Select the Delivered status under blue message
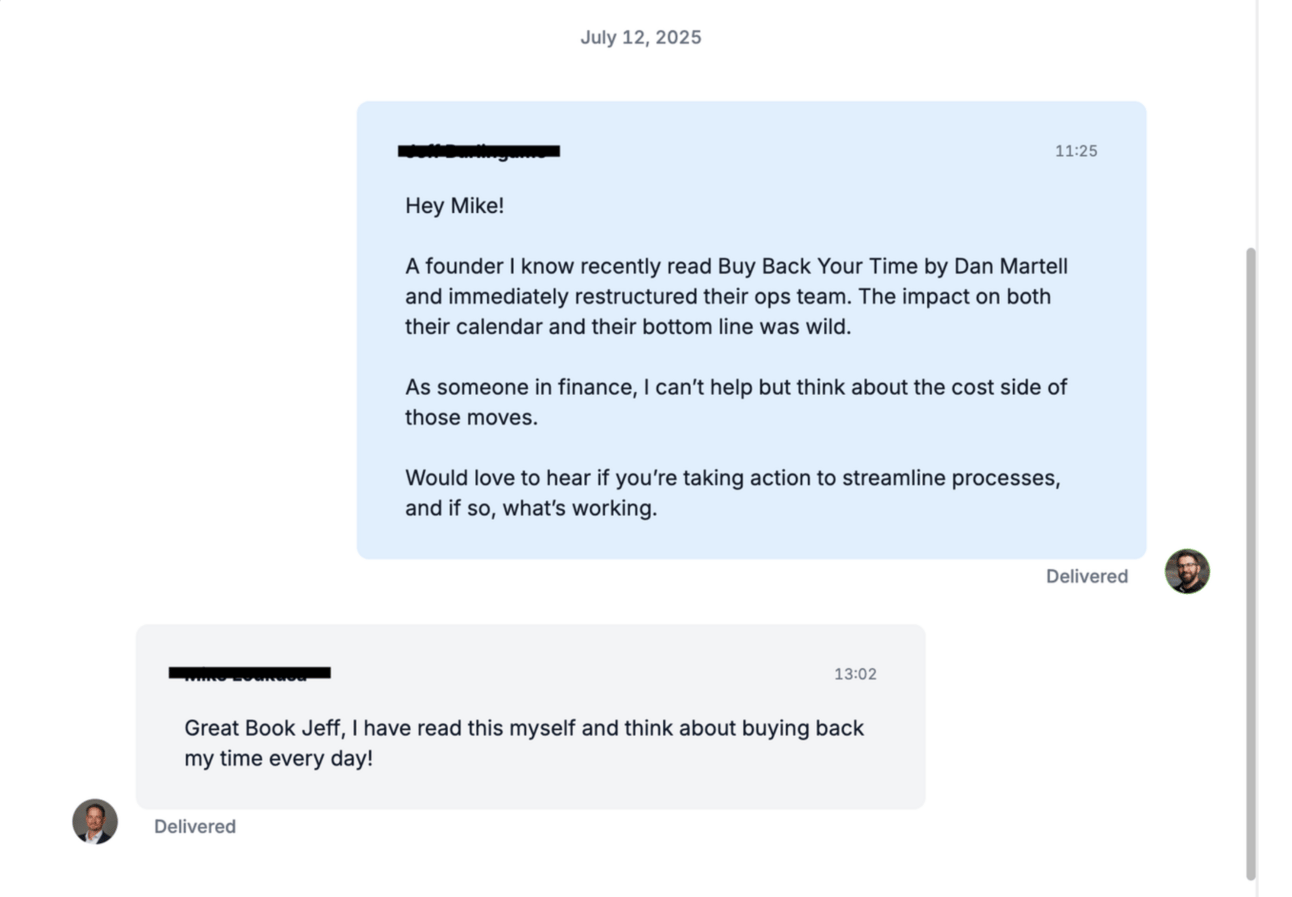The width and height of the screenshot is (1292, 897). (x=1087, y=576)
